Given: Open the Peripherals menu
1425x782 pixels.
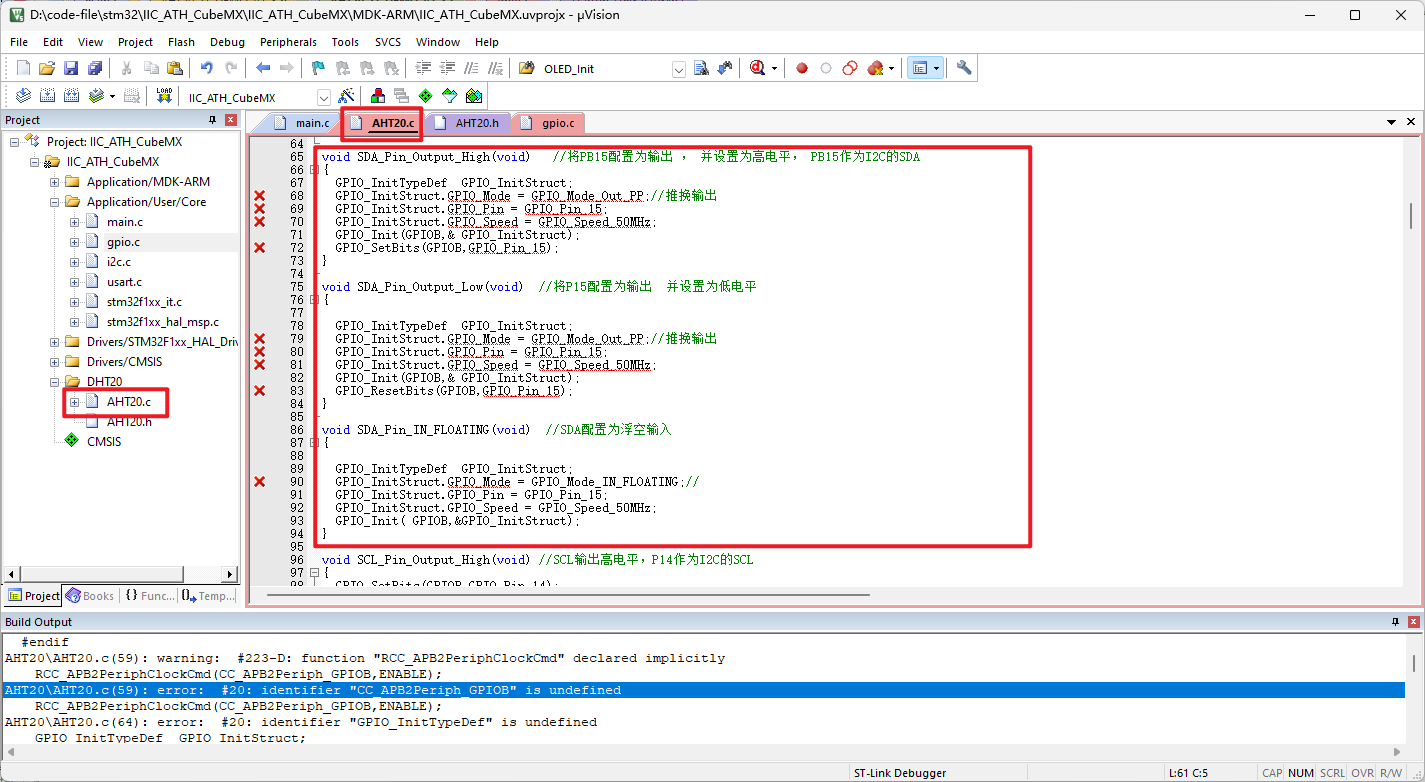Looking at the screenshot, I should click(x=288, y=42).
